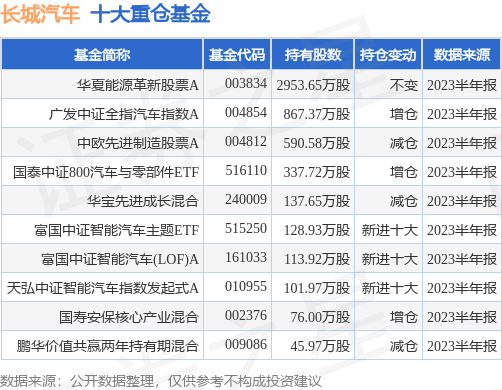This screenshot has height=390, width=502.
Task: Click fund code 161033
Action: click(x=246, y=257)
